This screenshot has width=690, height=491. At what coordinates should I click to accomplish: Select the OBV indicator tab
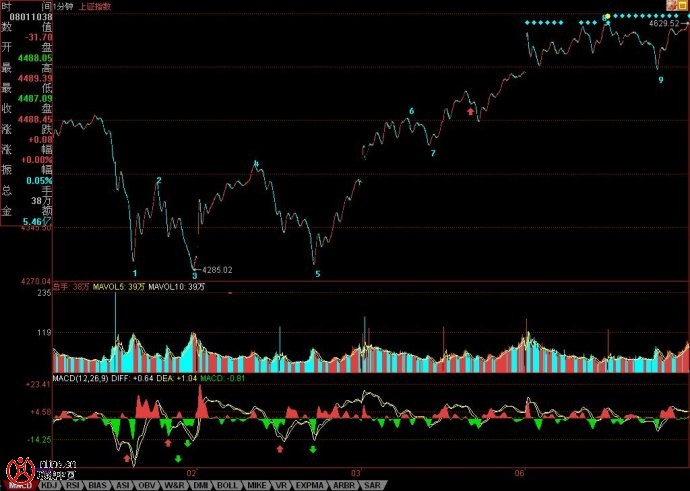[x=148, y=485]
